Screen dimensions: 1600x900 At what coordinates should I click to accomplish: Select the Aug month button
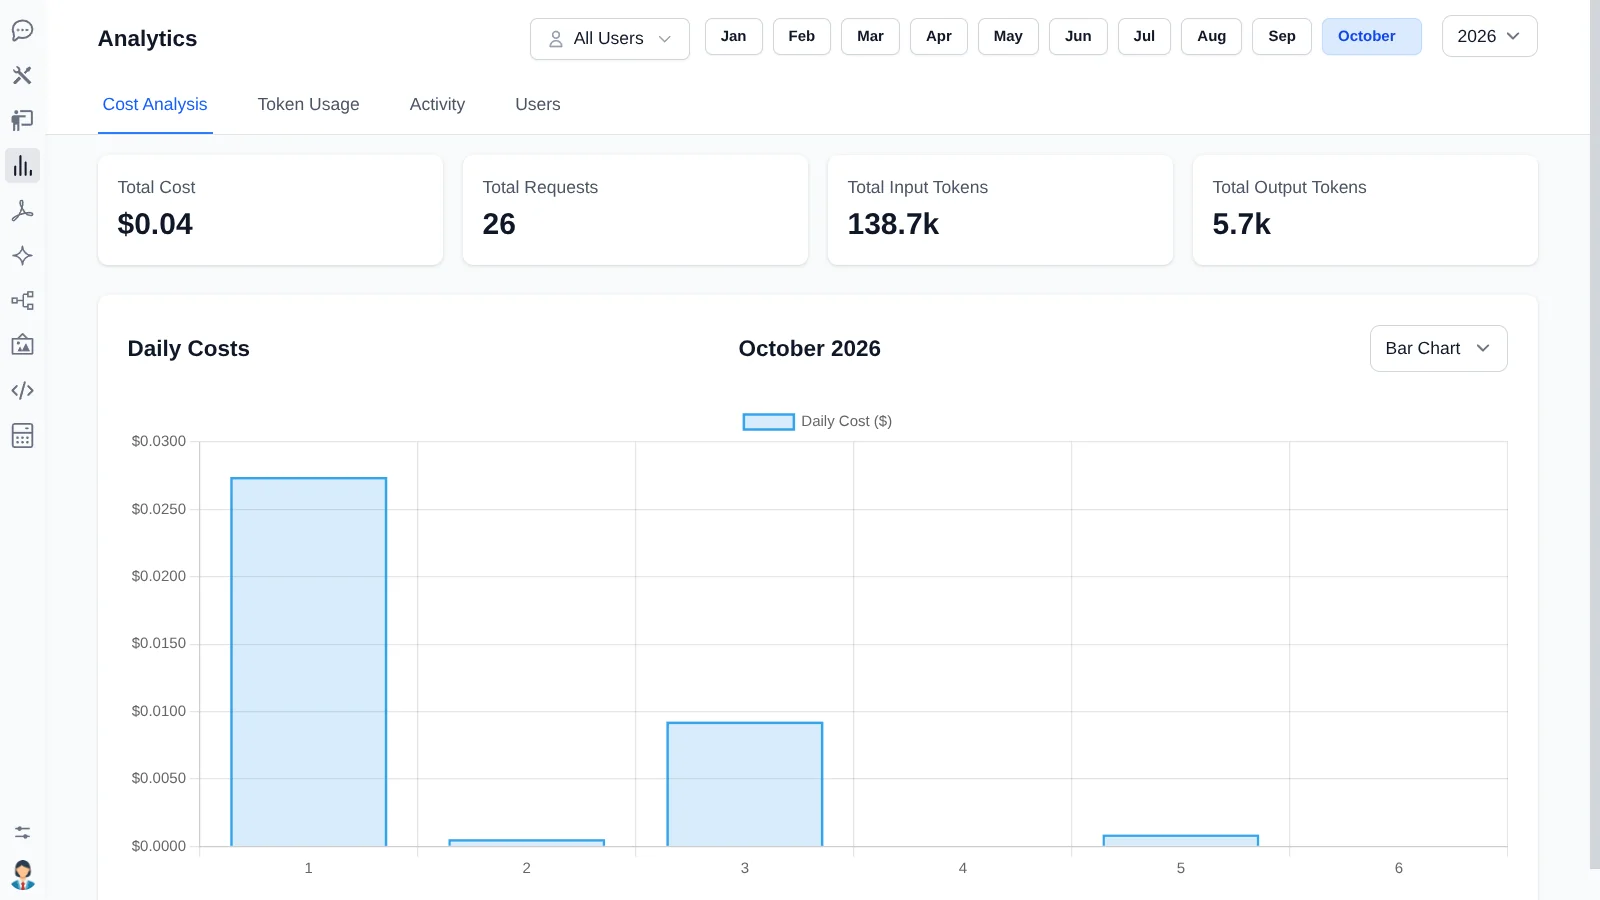[x=1211, y=36]
